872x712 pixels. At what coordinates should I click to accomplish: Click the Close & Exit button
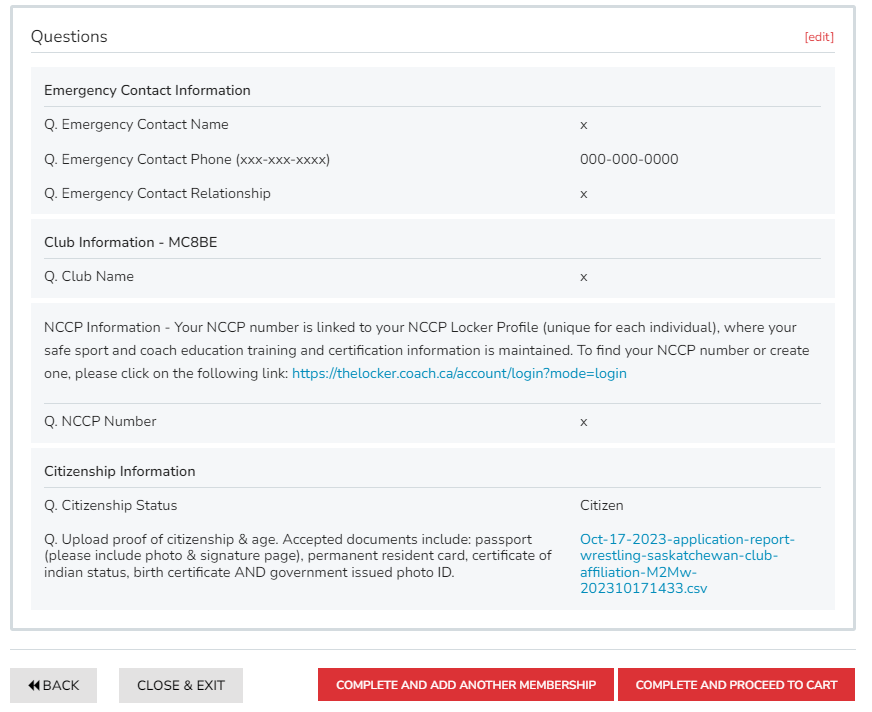181,685
